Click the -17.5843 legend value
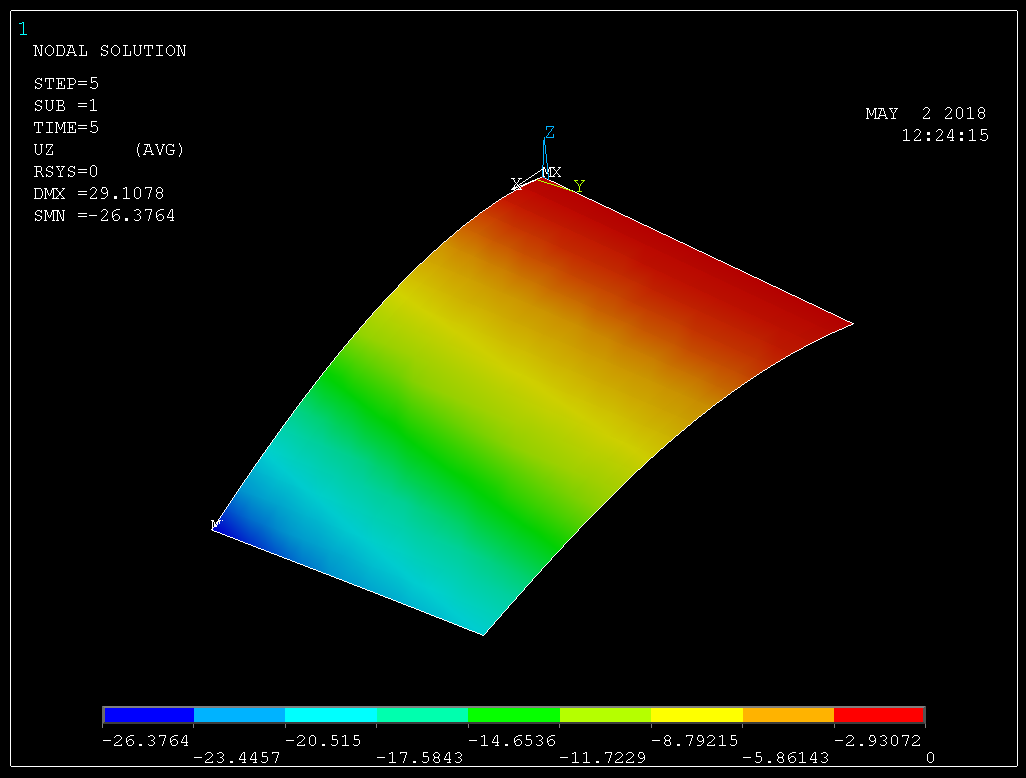 click(x=420, y=758)
